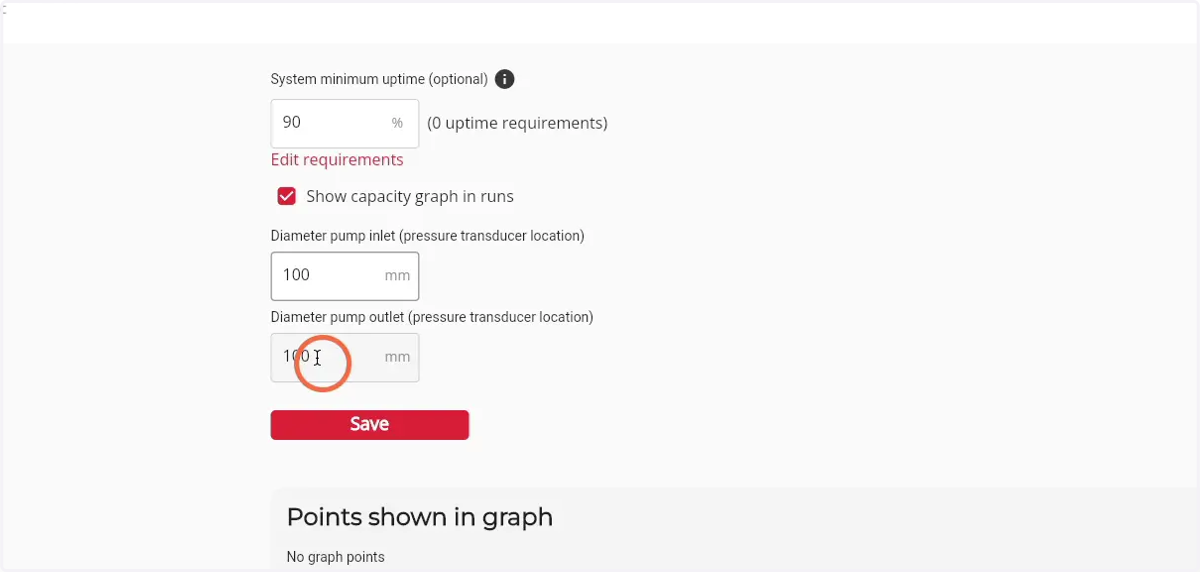This screenshot has height=572, width=1200.
Task: Click the '(0 uptime requirements)' text
Action: [x=517, y=123]
